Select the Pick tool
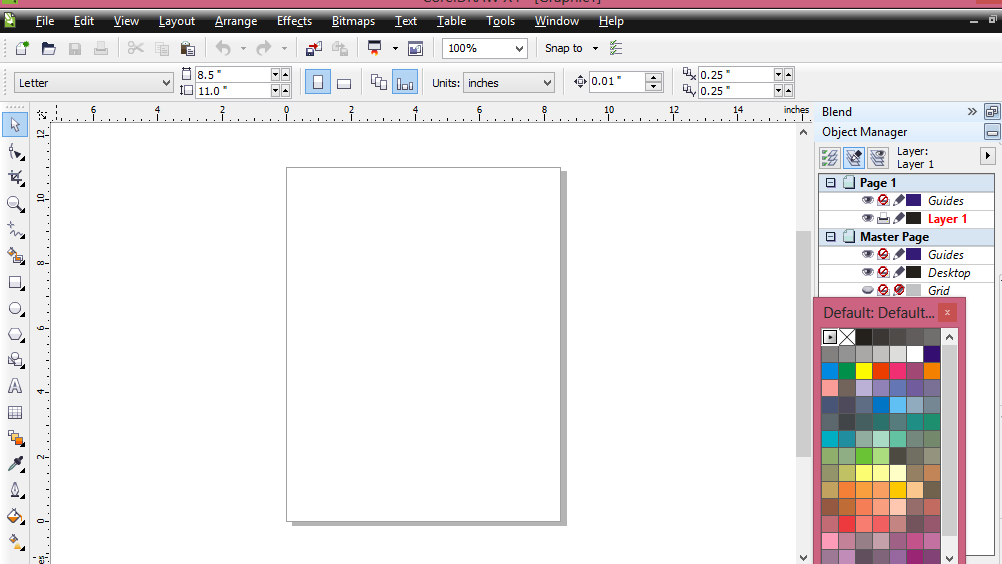The image size is (1002, 564). click(15, 125)
